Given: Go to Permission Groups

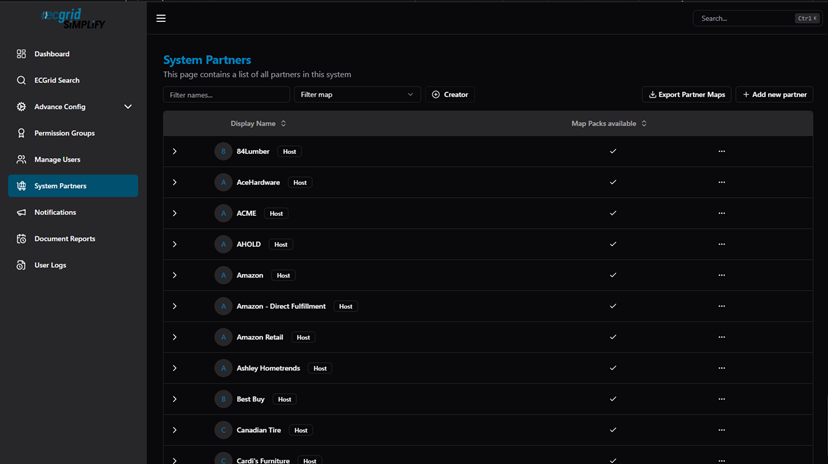Looking at the screenshot, I should click(x=73, y=133).
